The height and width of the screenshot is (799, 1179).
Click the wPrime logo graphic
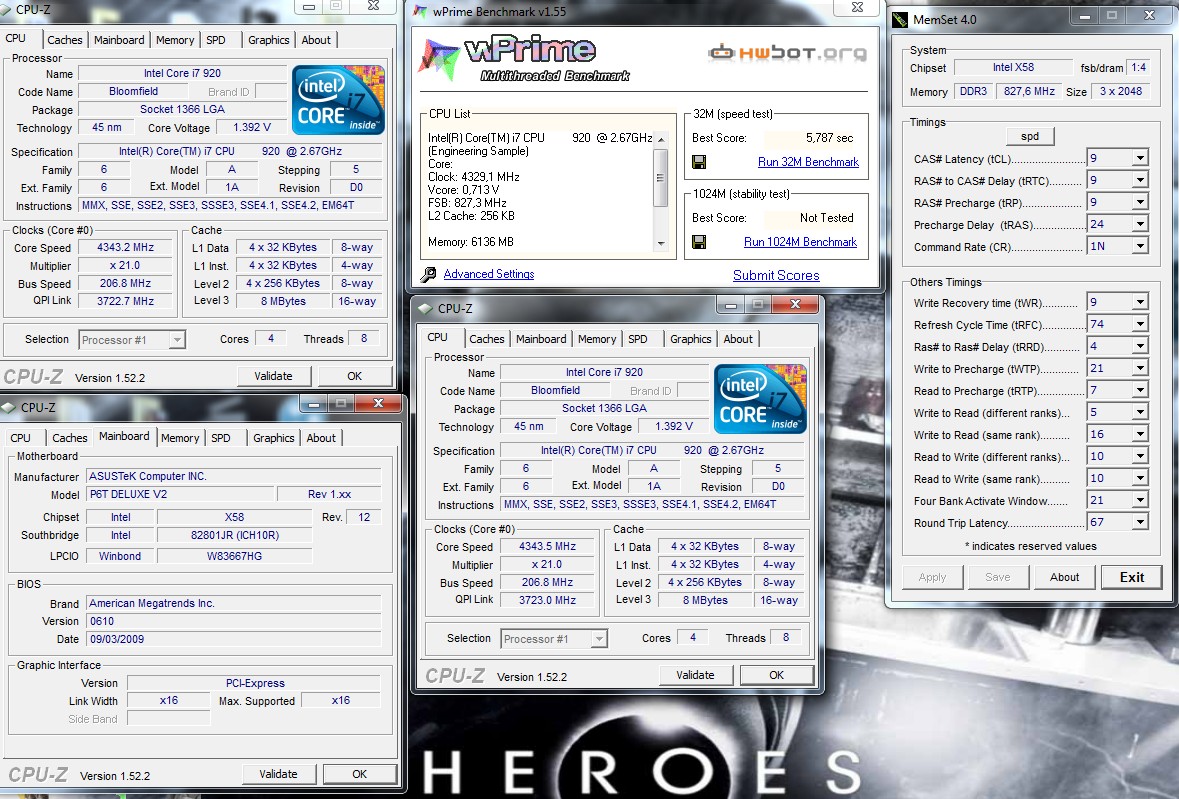[525, 59]
